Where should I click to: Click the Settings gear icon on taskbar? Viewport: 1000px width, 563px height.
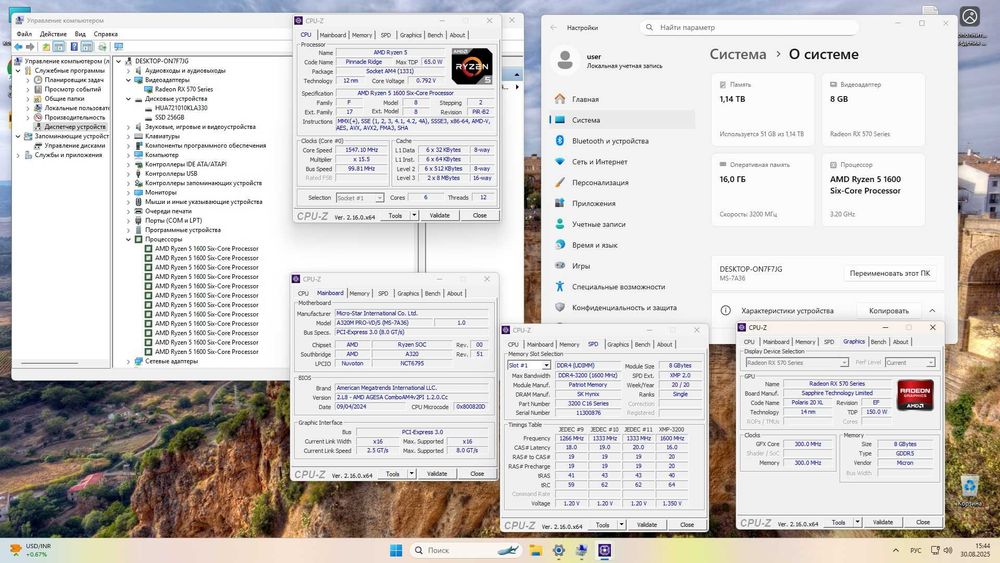(x=559, y=550)
